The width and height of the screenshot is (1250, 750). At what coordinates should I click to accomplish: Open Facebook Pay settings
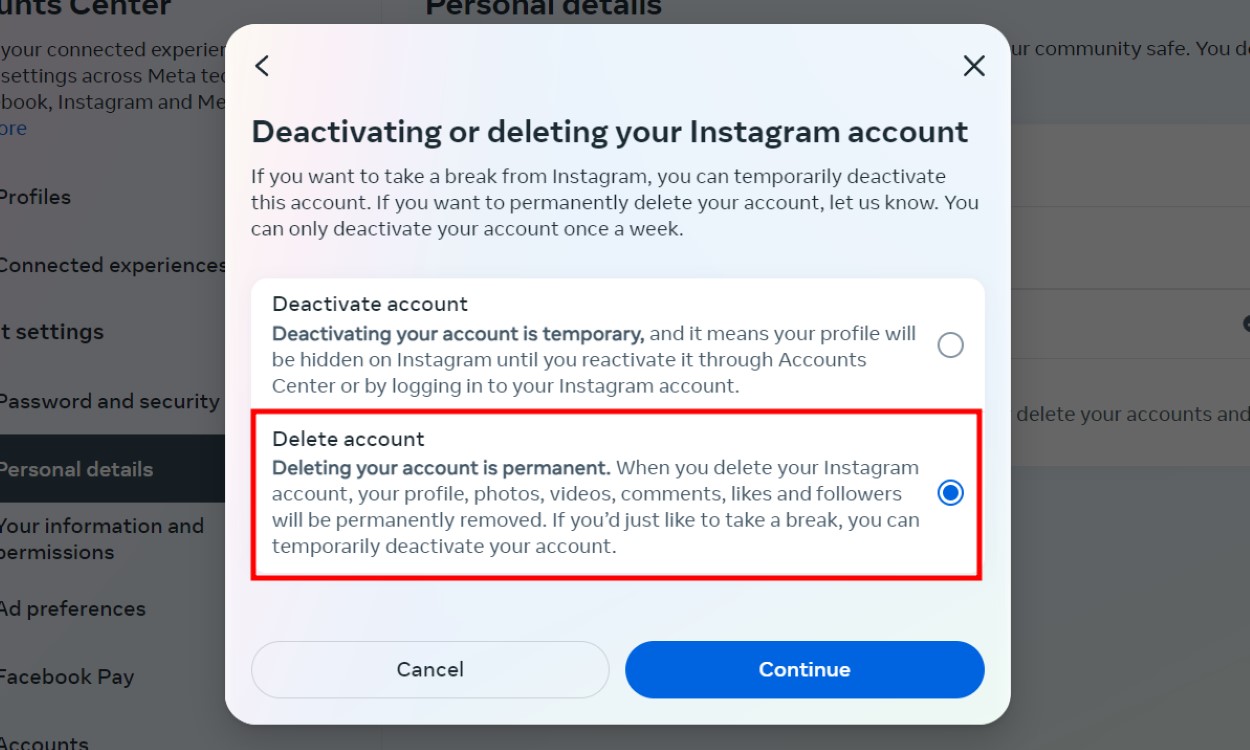tap(67, 676)
